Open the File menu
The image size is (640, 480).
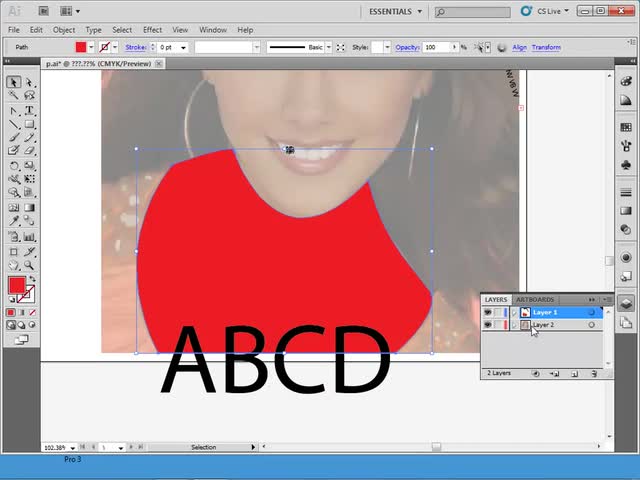13,30
